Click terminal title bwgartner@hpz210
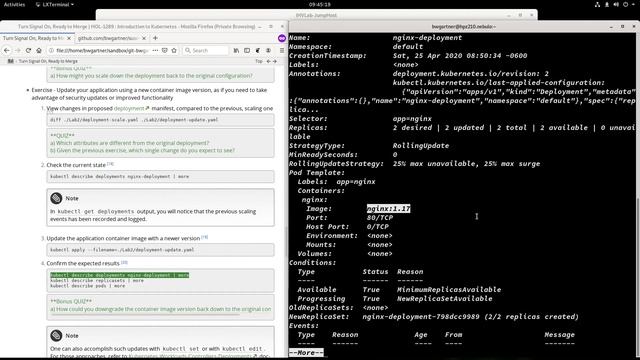Viewport: 640px width, 360px height. tap(464, 27)
